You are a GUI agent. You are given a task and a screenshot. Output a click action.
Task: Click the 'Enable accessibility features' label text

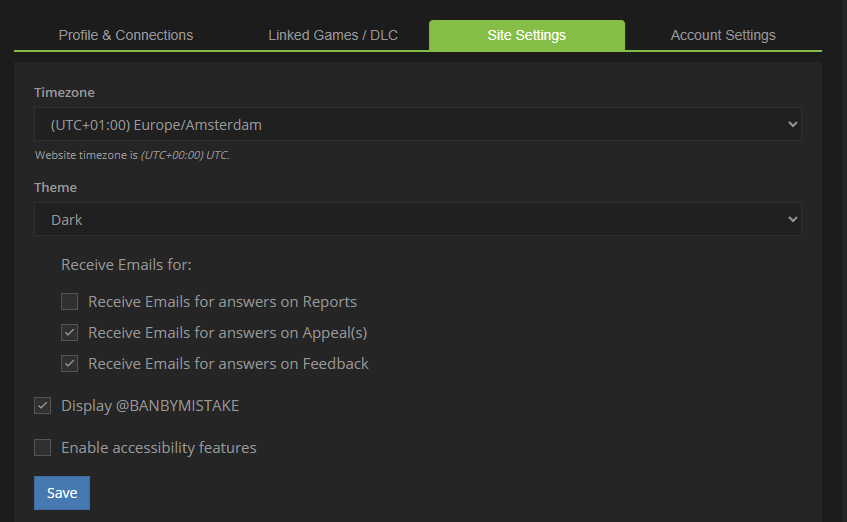click(159, 447)
